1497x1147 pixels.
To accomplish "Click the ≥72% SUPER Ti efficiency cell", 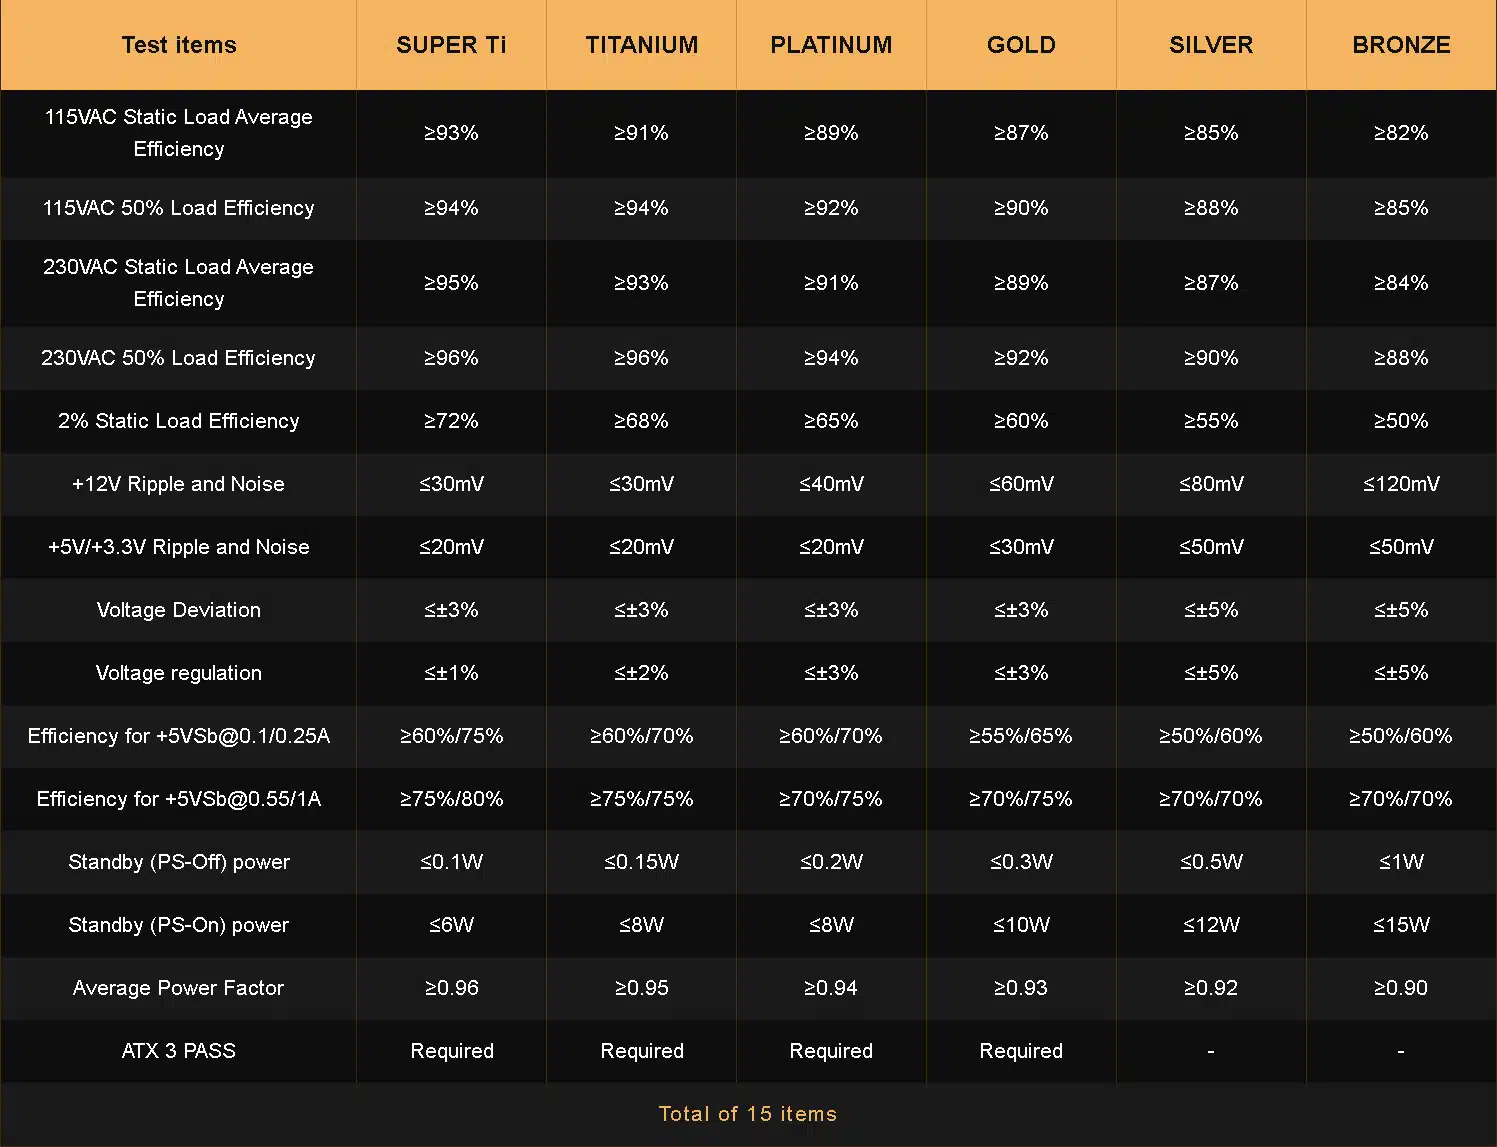I will point(451,421).
